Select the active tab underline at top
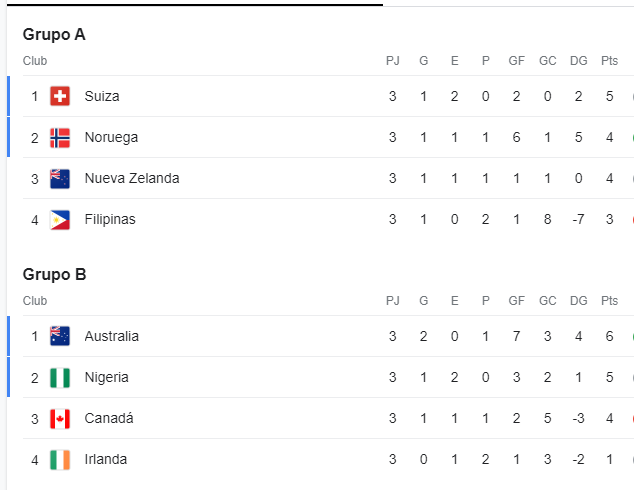The height and width of the screenshot is (490, 634). [195, 5]
